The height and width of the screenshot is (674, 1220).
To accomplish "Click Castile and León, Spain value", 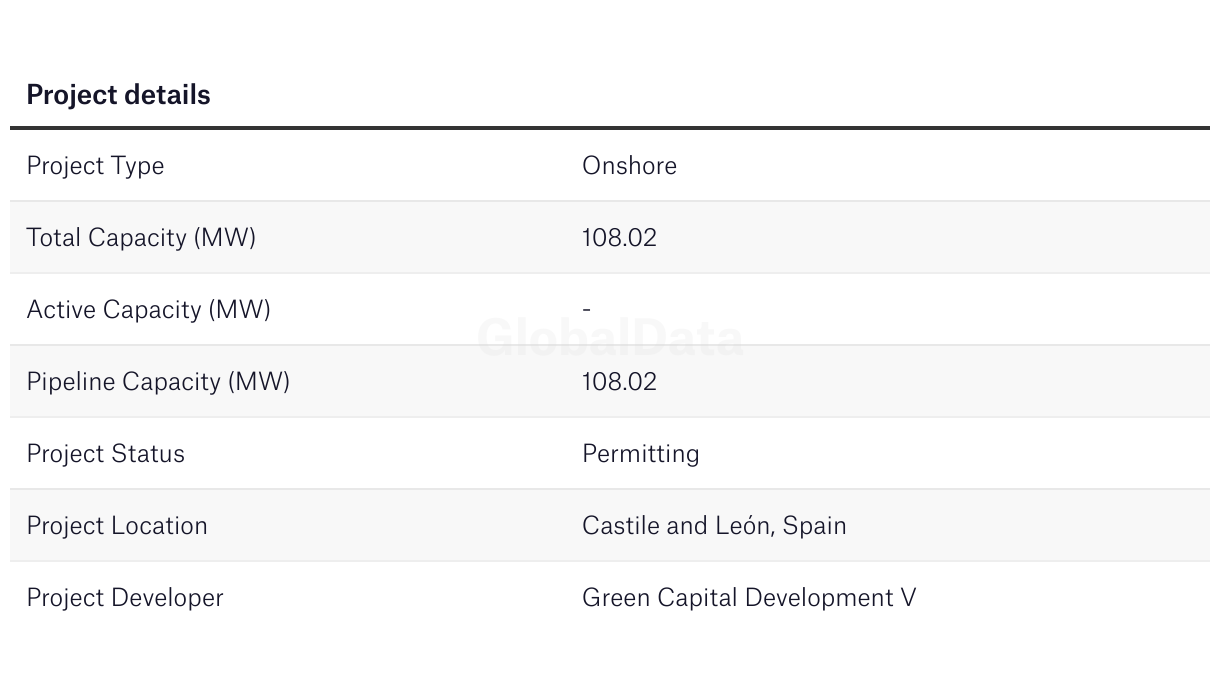I will tap(714, 526).
